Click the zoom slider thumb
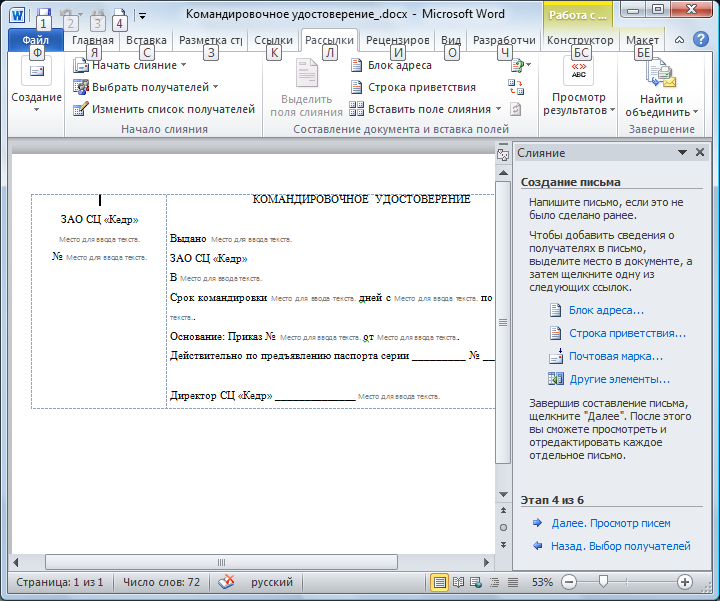This screenshot has width=720, height=601. pos(603,582)
